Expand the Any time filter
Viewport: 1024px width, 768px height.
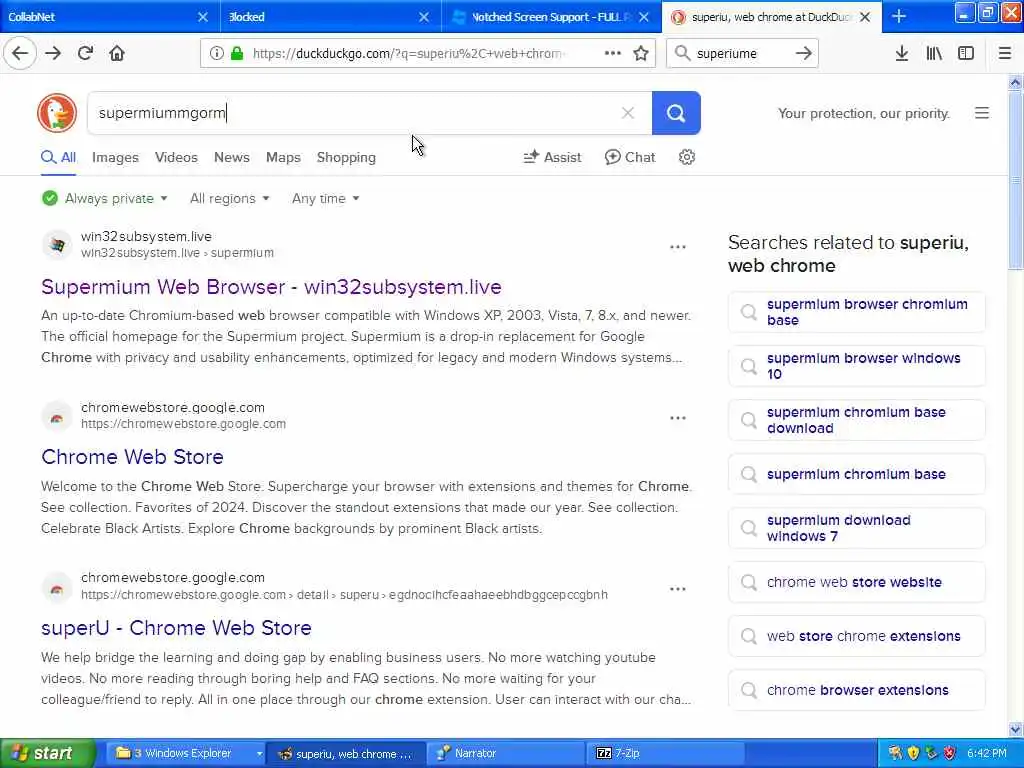coord(326,199)
